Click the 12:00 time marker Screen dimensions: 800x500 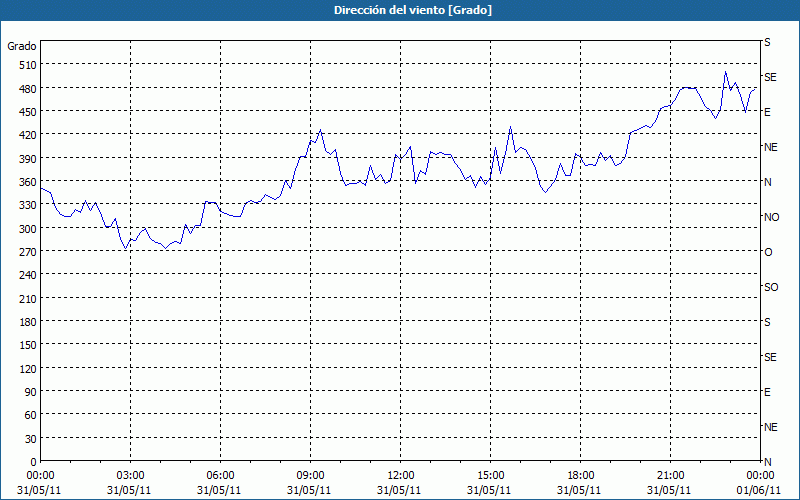coord(401,475)
